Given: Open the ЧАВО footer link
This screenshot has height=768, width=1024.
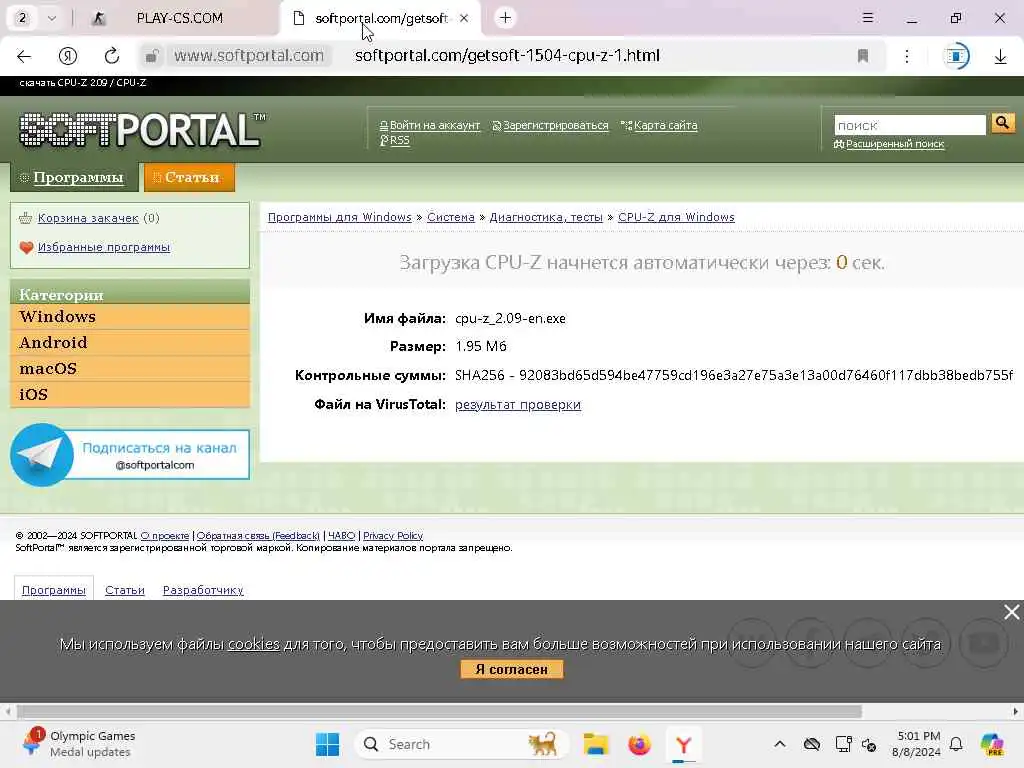Looking at the screenshot, I should click(342, 536).
